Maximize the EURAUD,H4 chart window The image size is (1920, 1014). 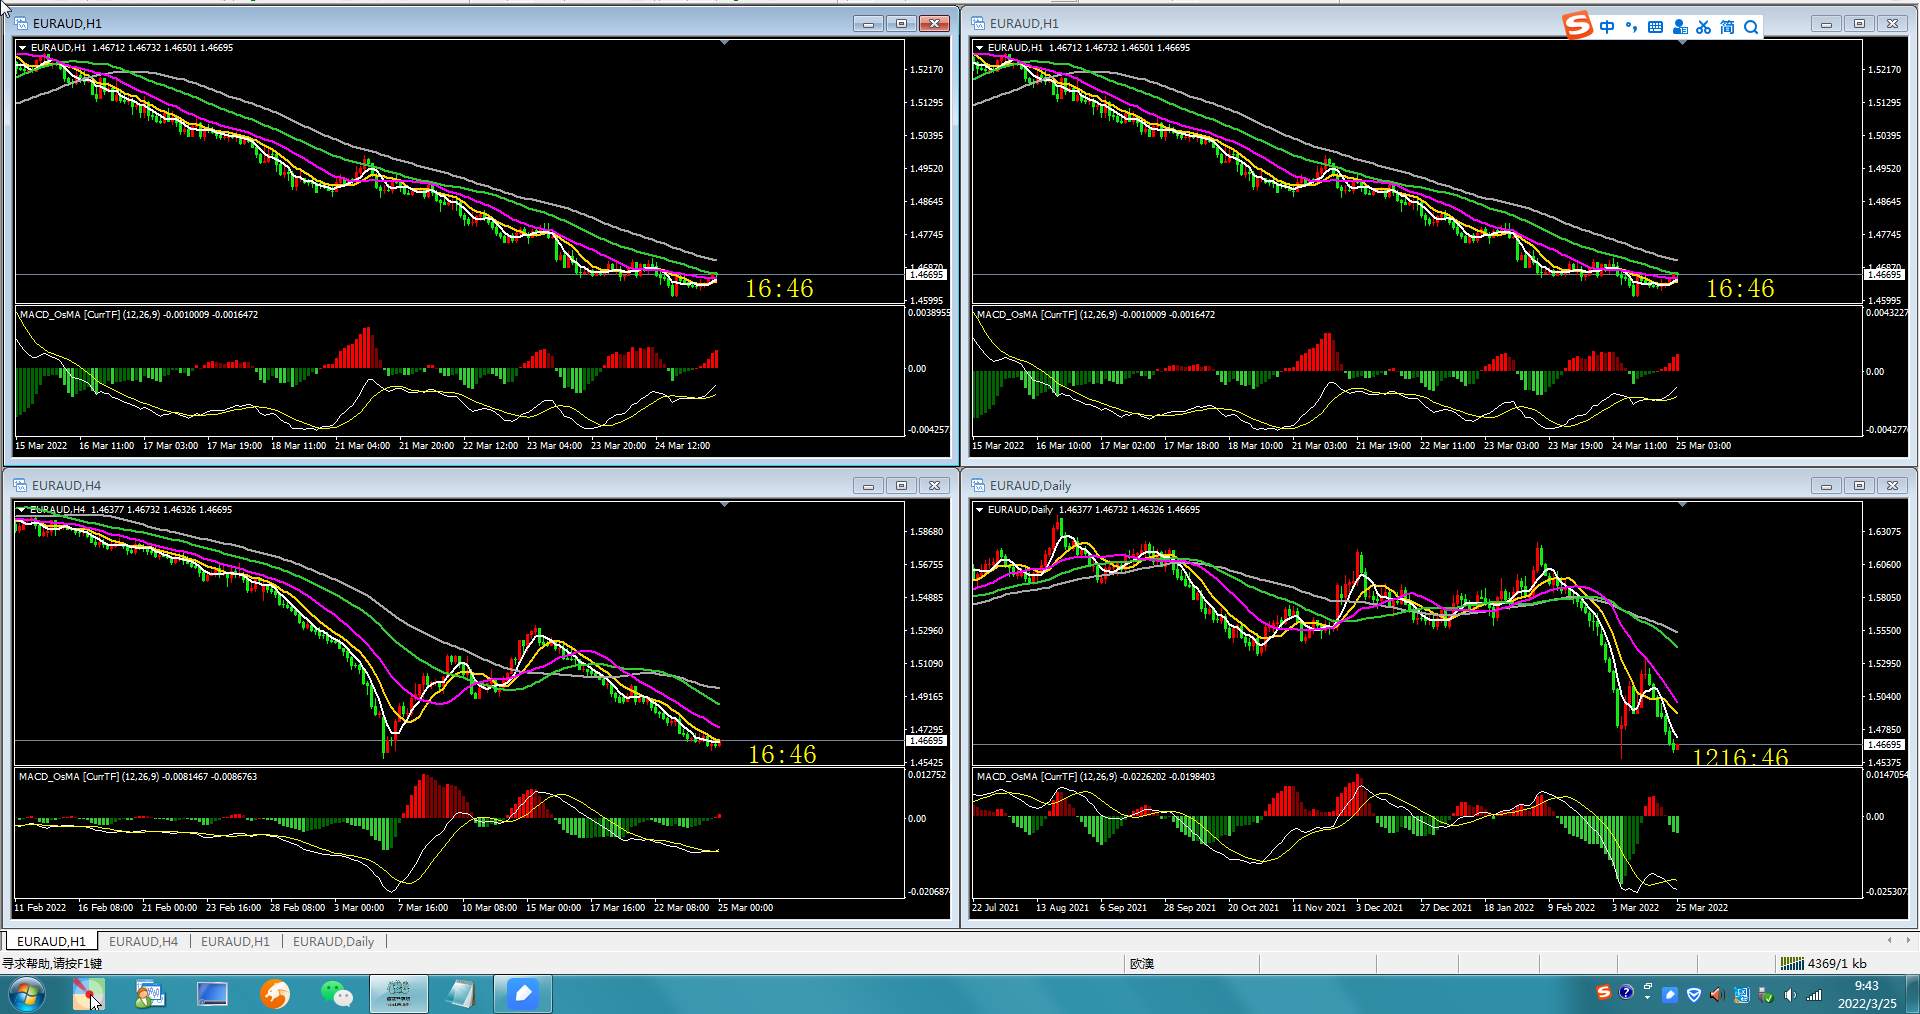[901, 485]
